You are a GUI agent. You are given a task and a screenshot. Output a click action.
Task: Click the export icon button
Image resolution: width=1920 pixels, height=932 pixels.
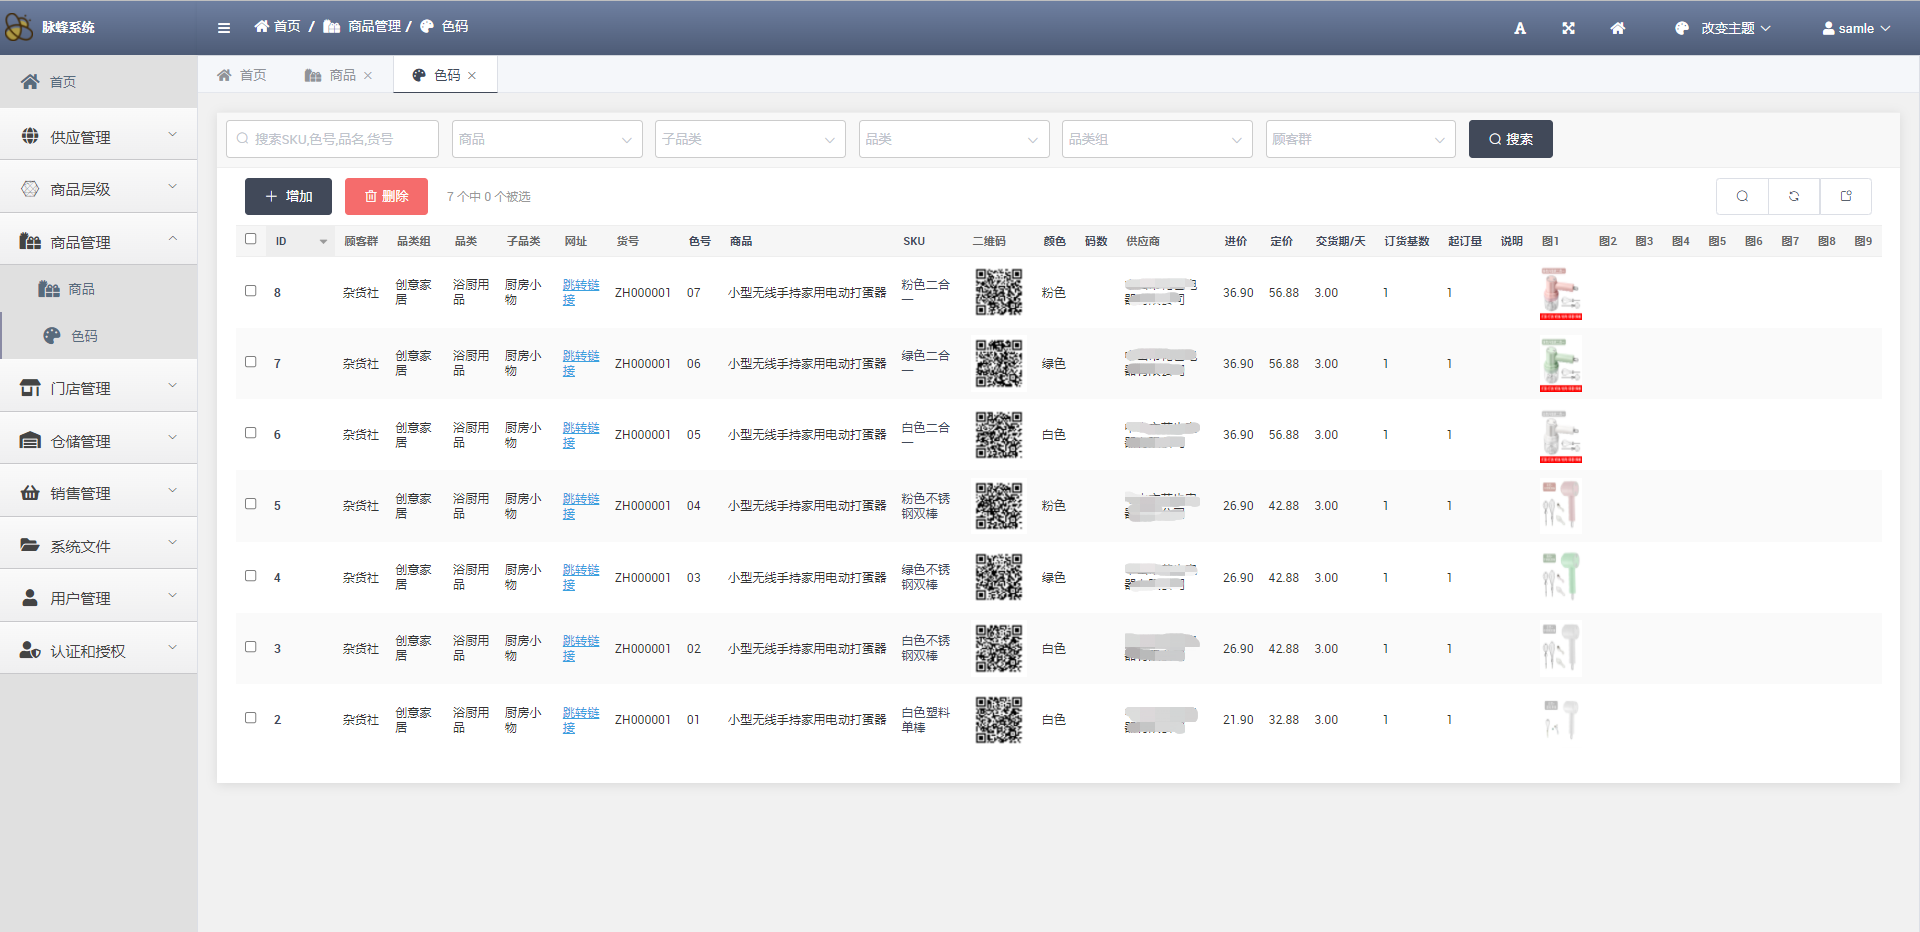coord(1846,196)
